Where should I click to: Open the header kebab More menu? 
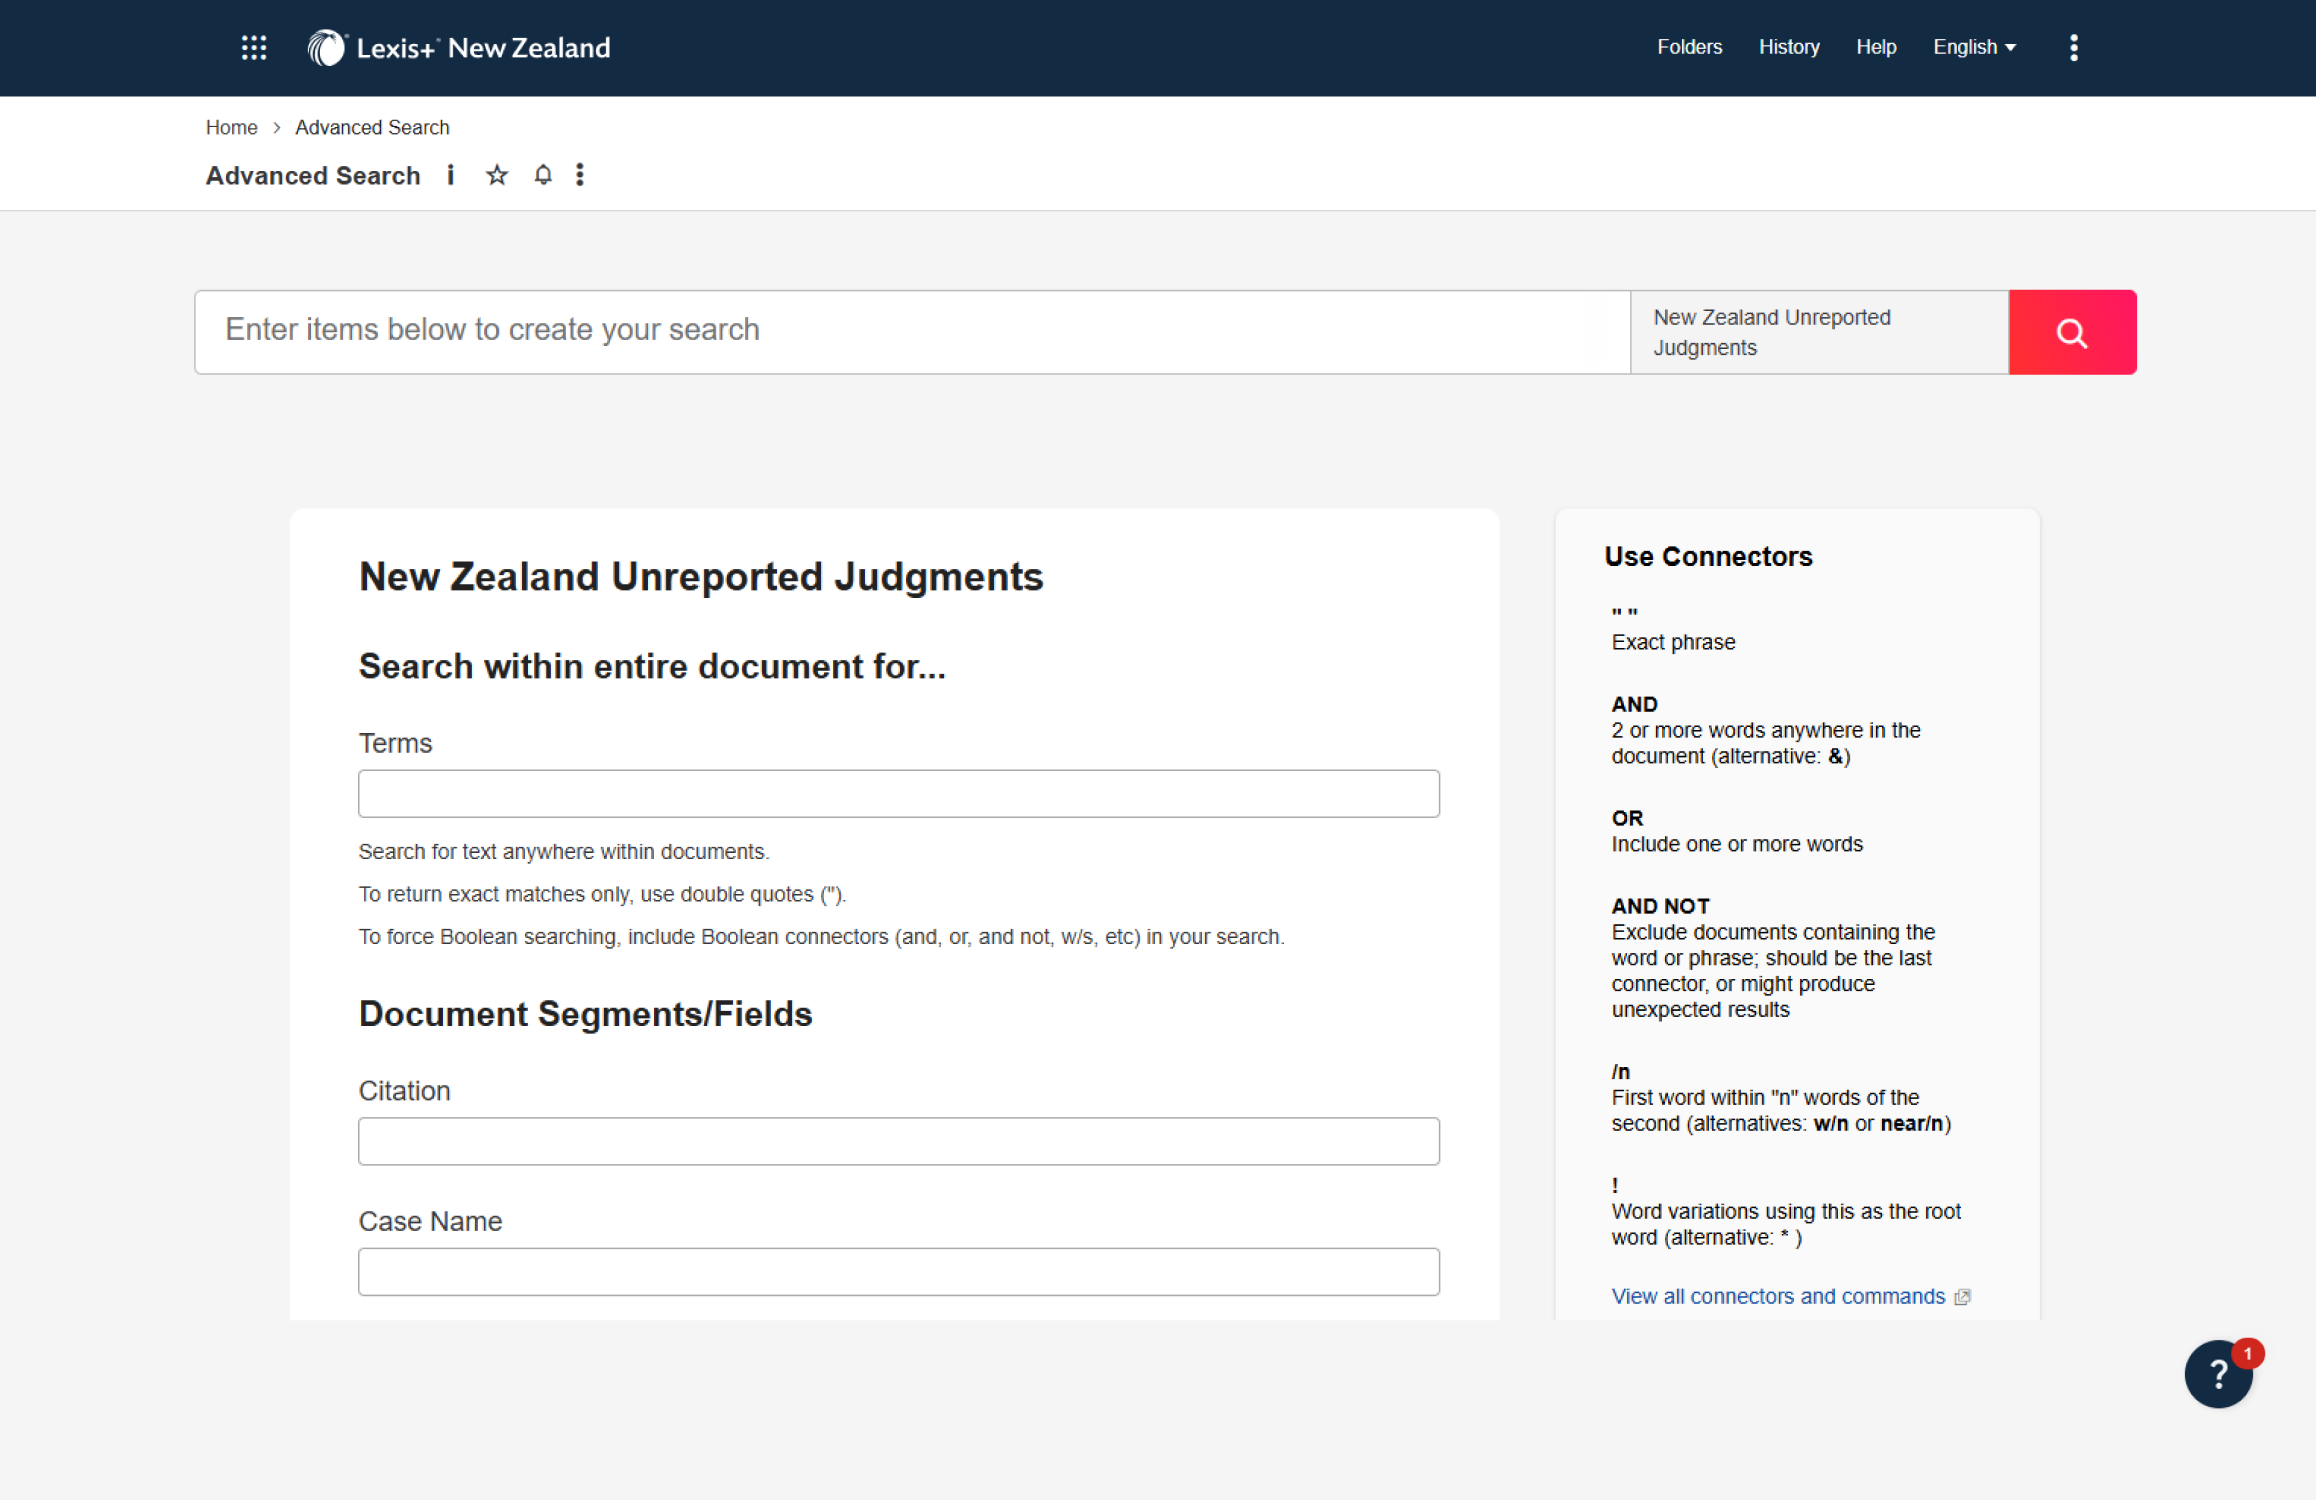click(2073, 47)
